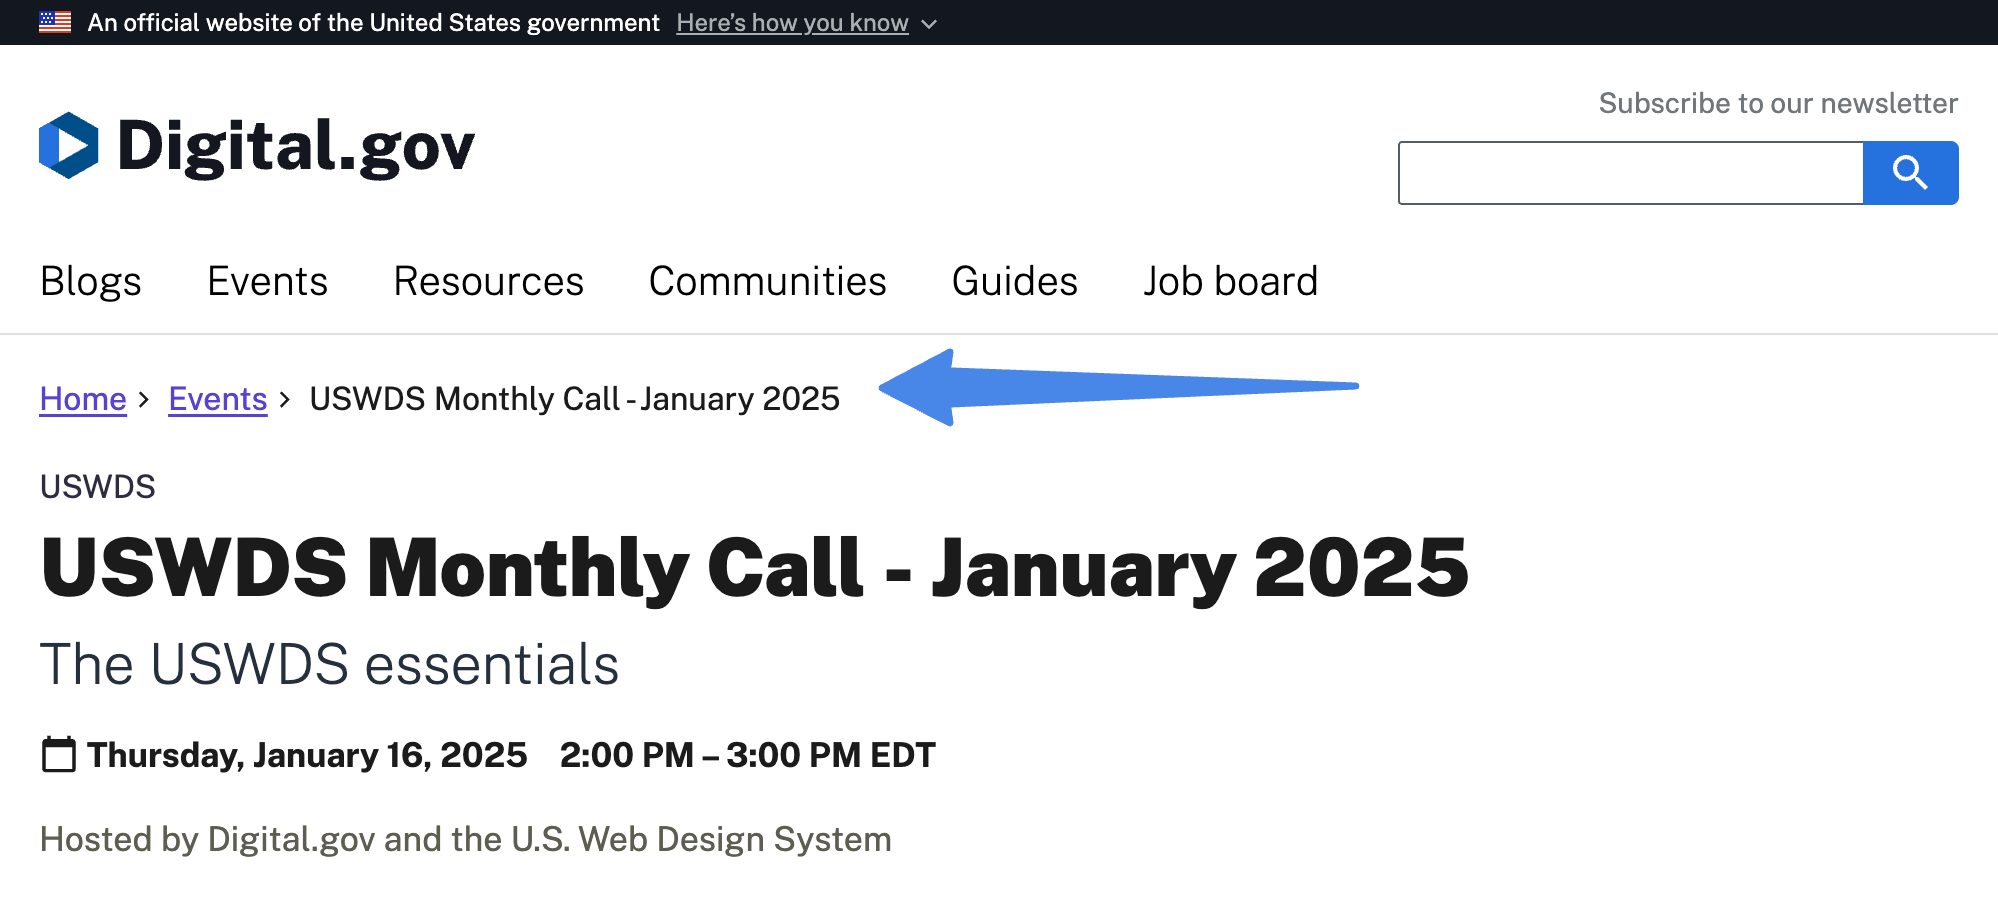The width and height of the screenshot is (1998, 902).
Task: Click the chevron next to "Here's how you know"
Action: pyautogui.click(x=928, y=23)
